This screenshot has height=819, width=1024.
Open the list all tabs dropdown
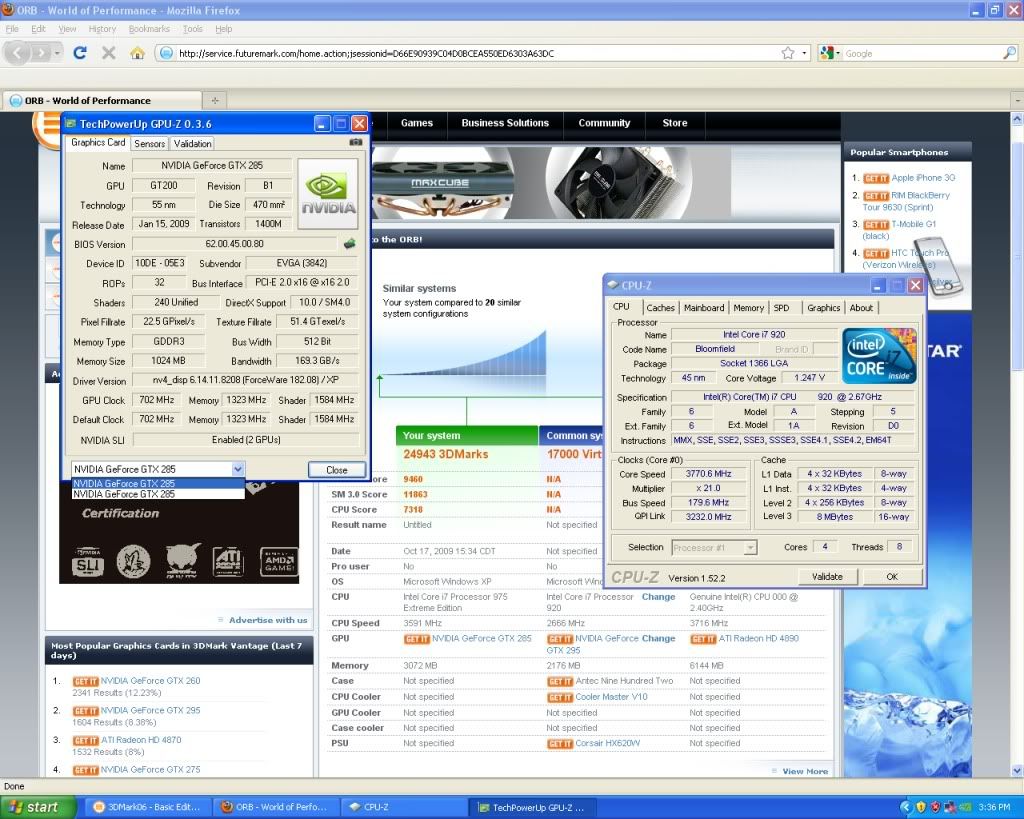point(1017,100)
